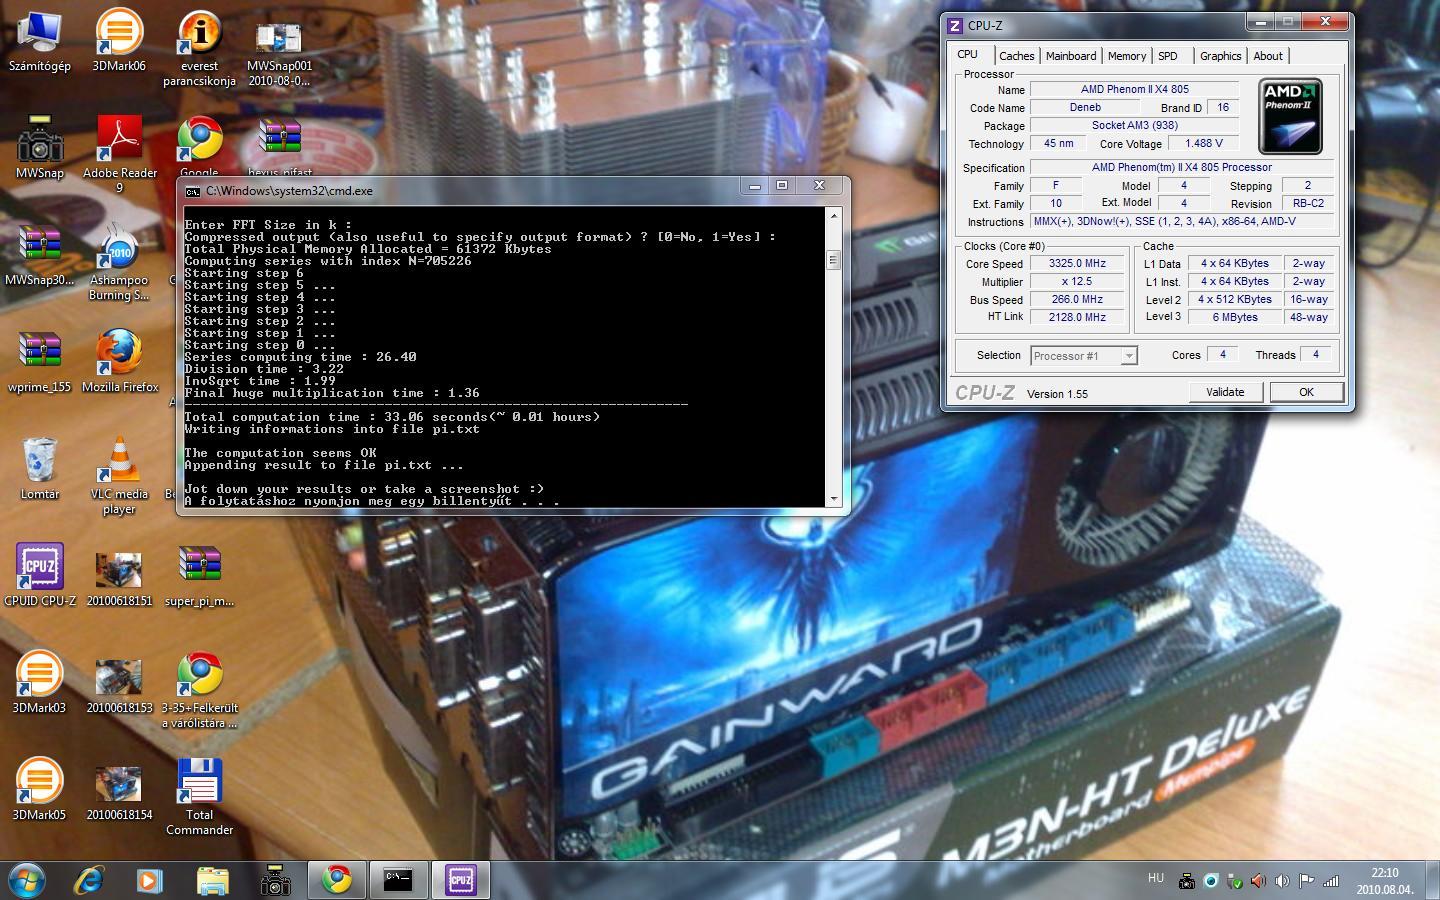This screenshot has height=900, width=1440.
Task: Switch to the About tab
Action: coord(1268,56)
